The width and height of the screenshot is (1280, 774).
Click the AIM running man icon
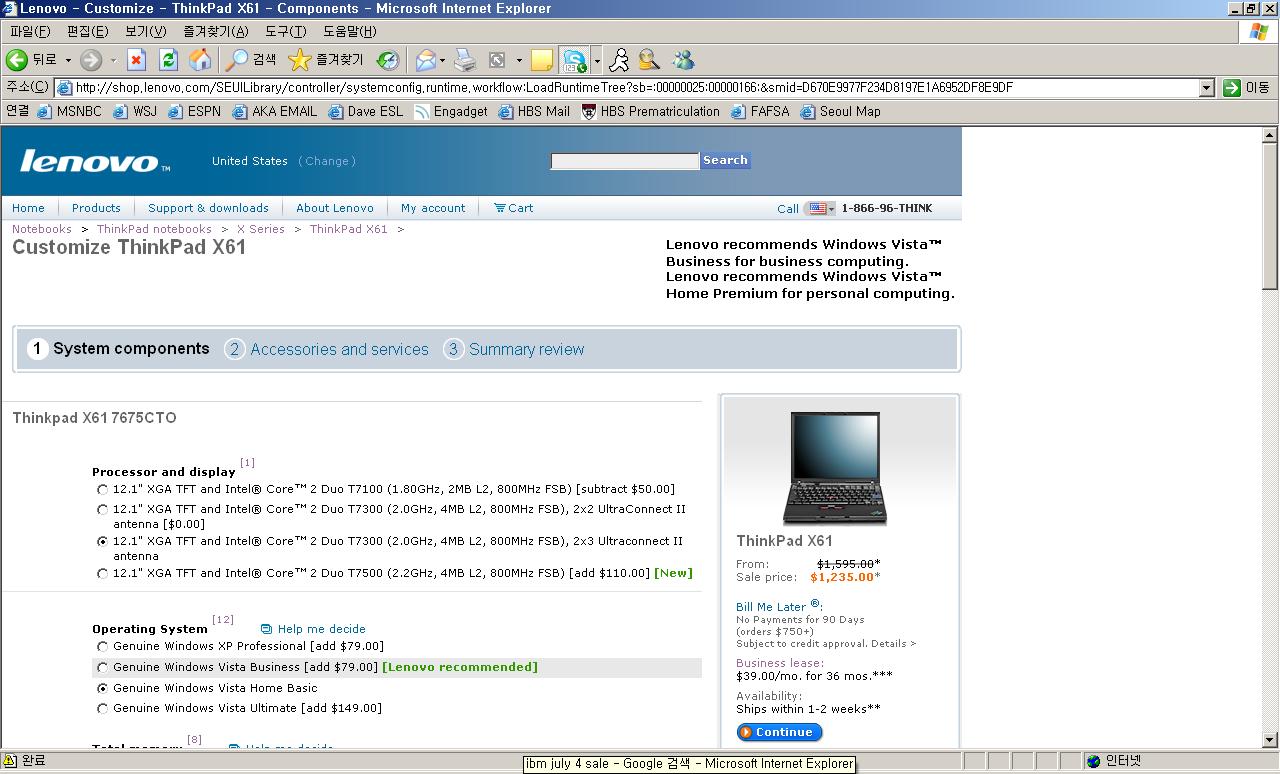620,60
